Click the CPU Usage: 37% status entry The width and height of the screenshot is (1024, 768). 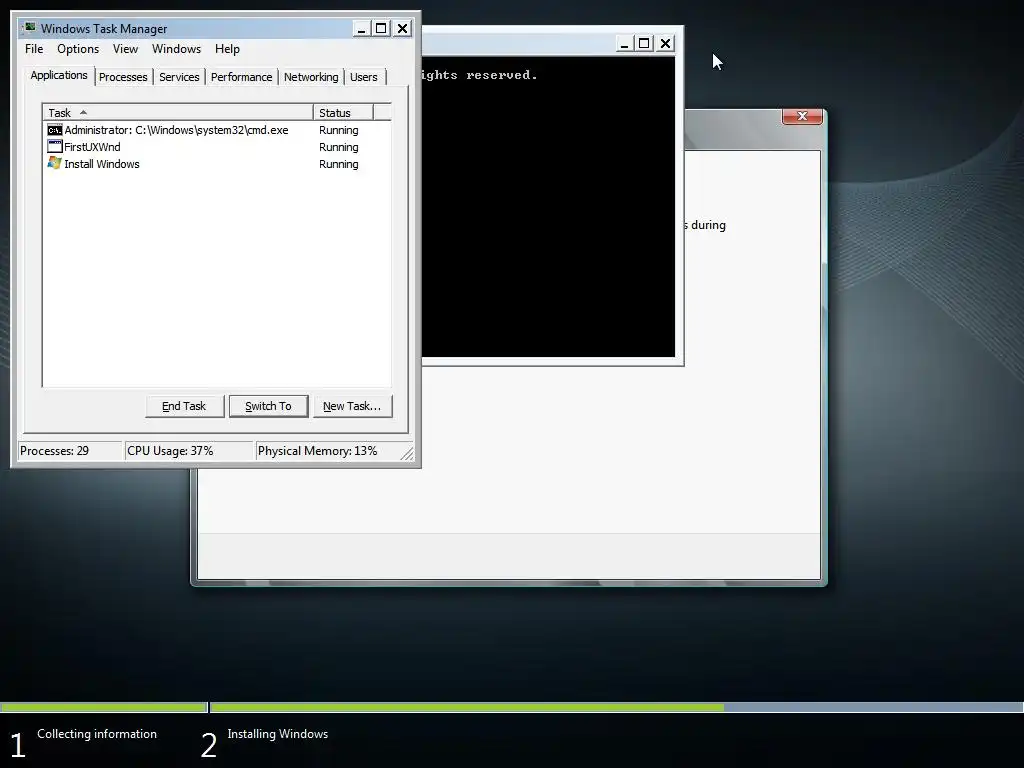pos(189,451)
